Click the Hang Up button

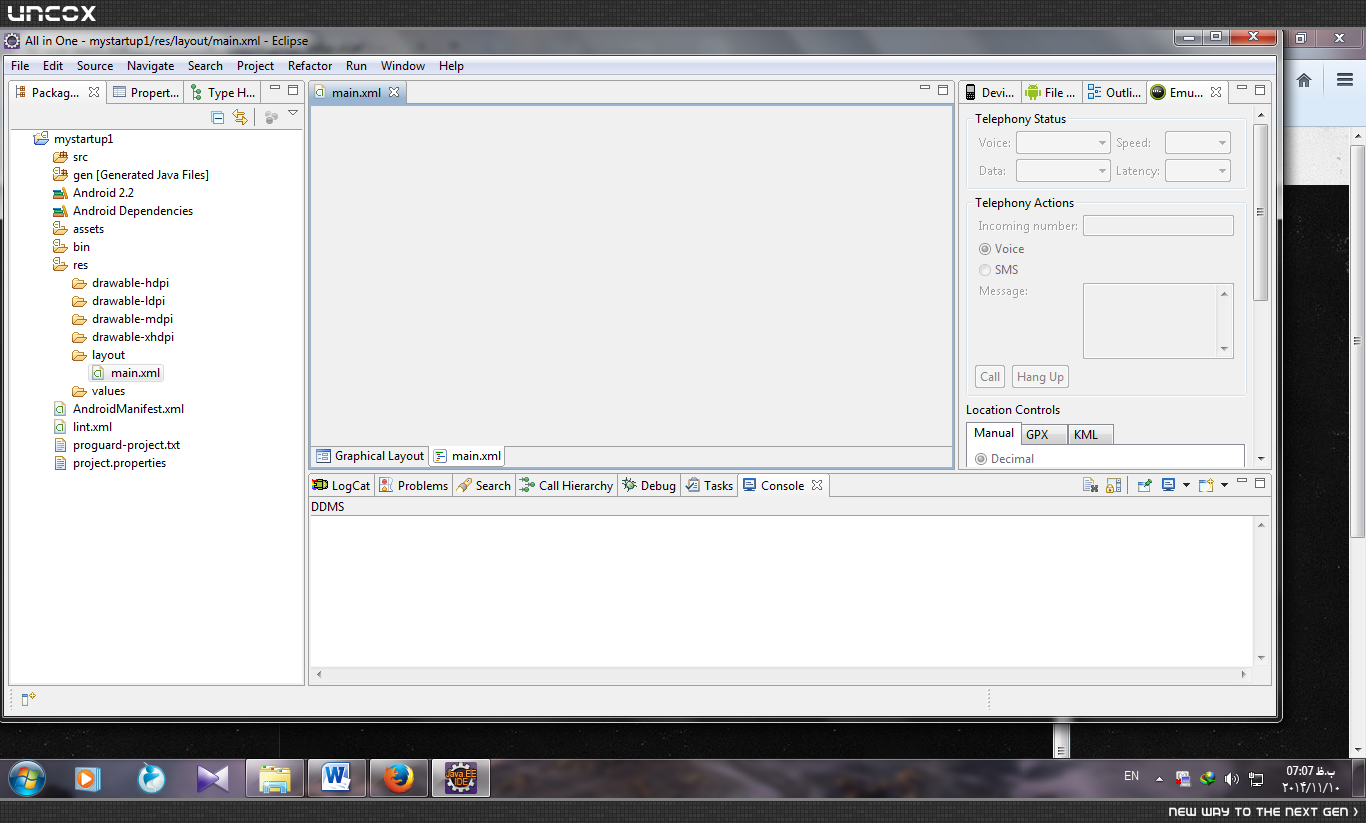1040,377
